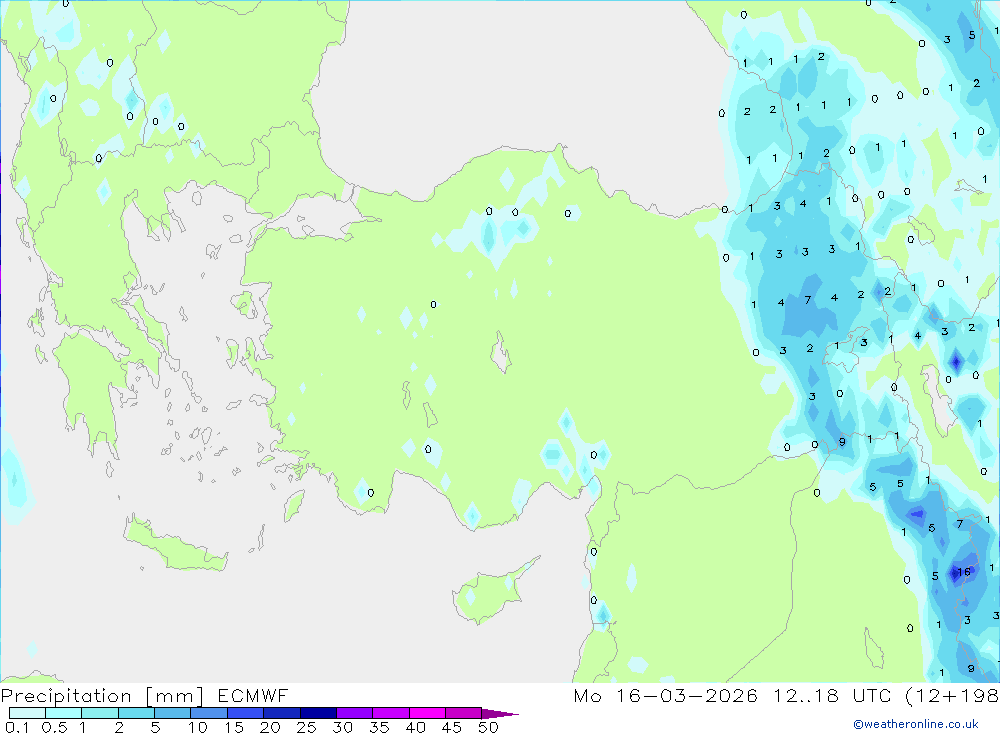This screenshot has width=1000, height=733.
Task: Click the '10' legend scale label
Action: [x=197, y=727]
